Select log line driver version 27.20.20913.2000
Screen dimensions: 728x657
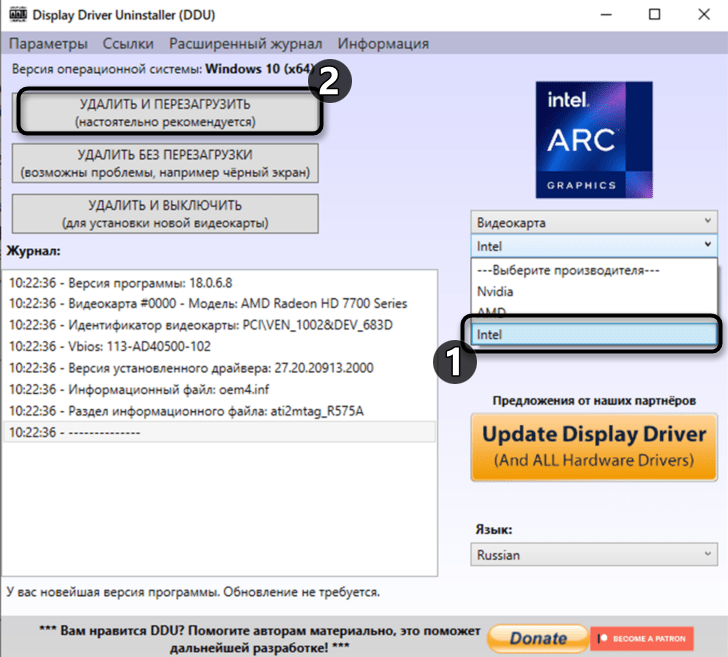220,368
